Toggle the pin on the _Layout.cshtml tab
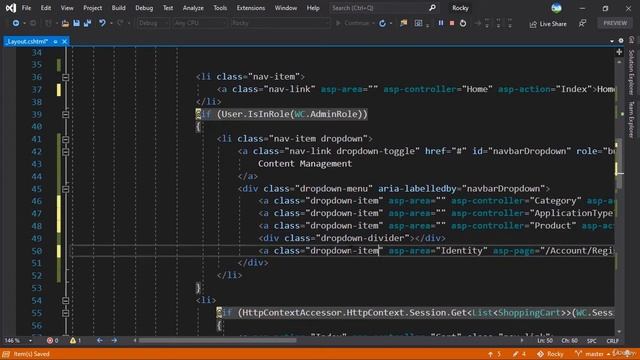 pos(56,41)
